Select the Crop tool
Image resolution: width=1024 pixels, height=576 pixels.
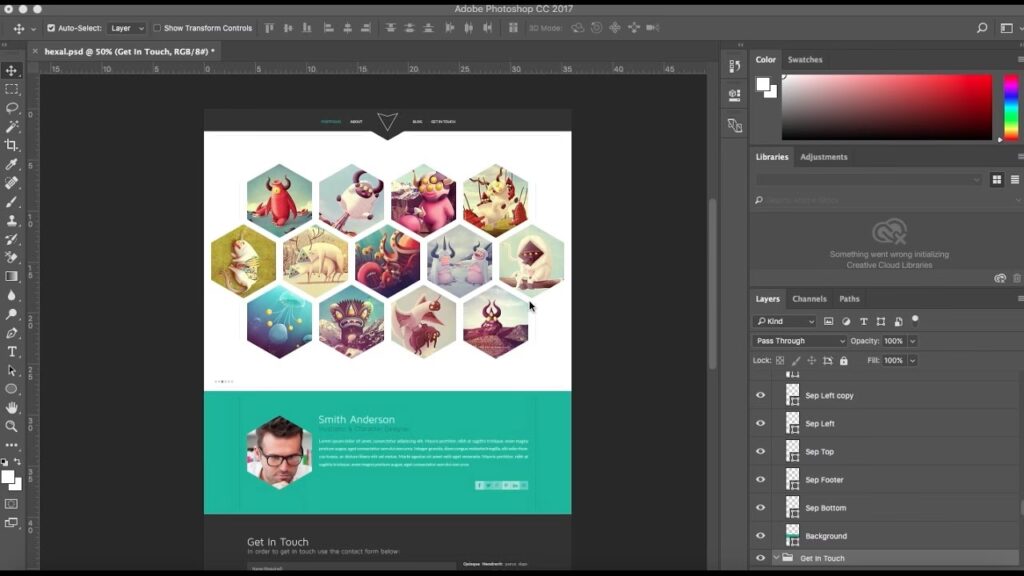click(x=12, y=145)
